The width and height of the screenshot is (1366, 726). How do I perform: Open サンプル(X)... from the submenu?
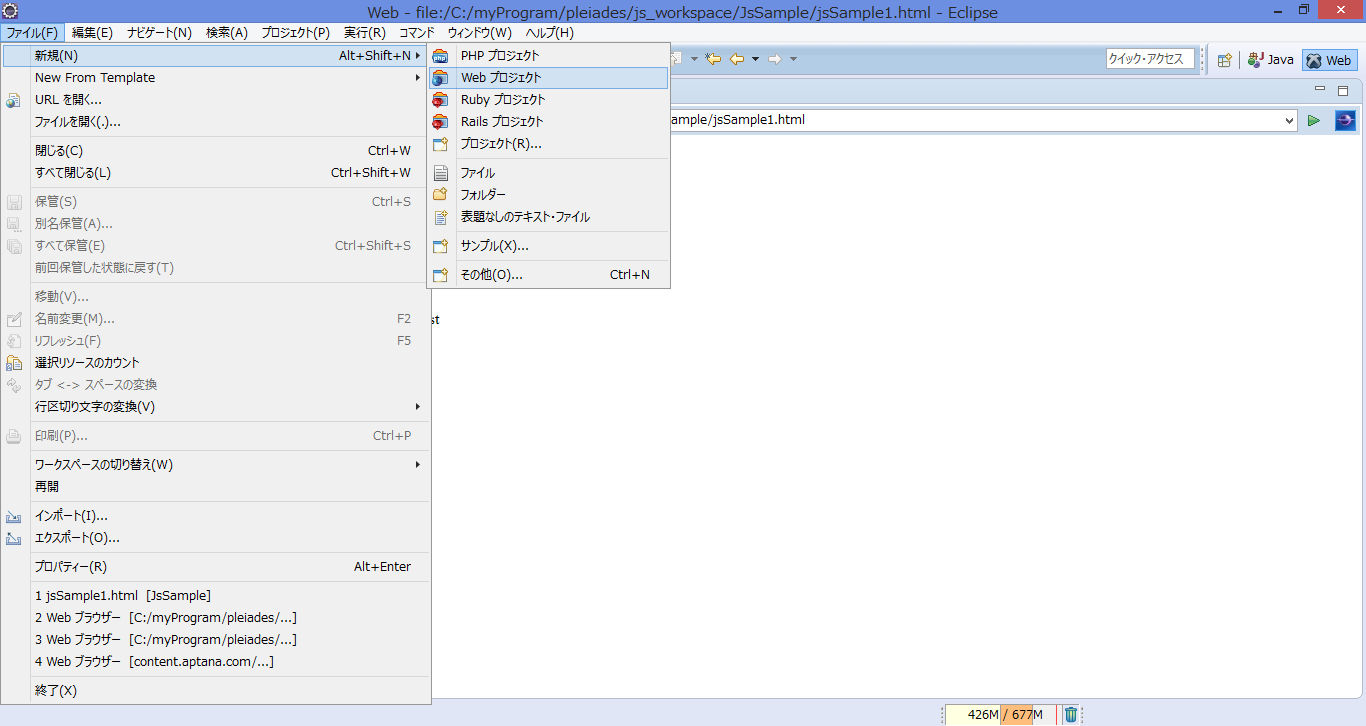[548, 246]
